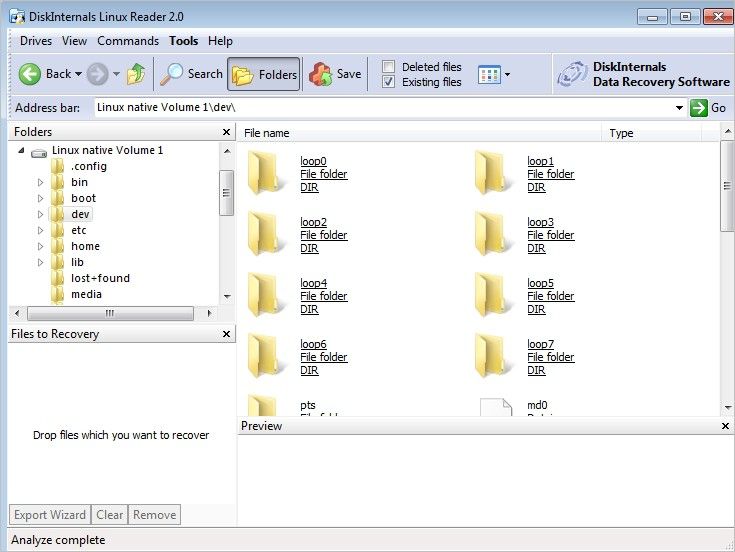Open the Commands menu
The image size is (735, 552).
pyautogui.click(x=128, y=41)
